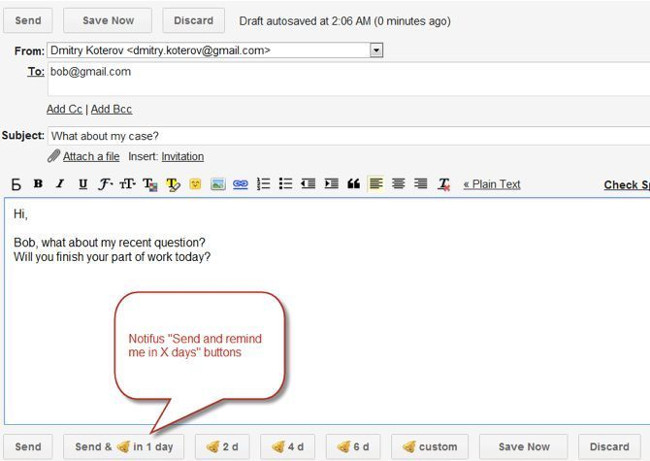Click the Cyrillic Б transliteration icon
Viewport: 650px width, 461px height.
tap(16, 184)
